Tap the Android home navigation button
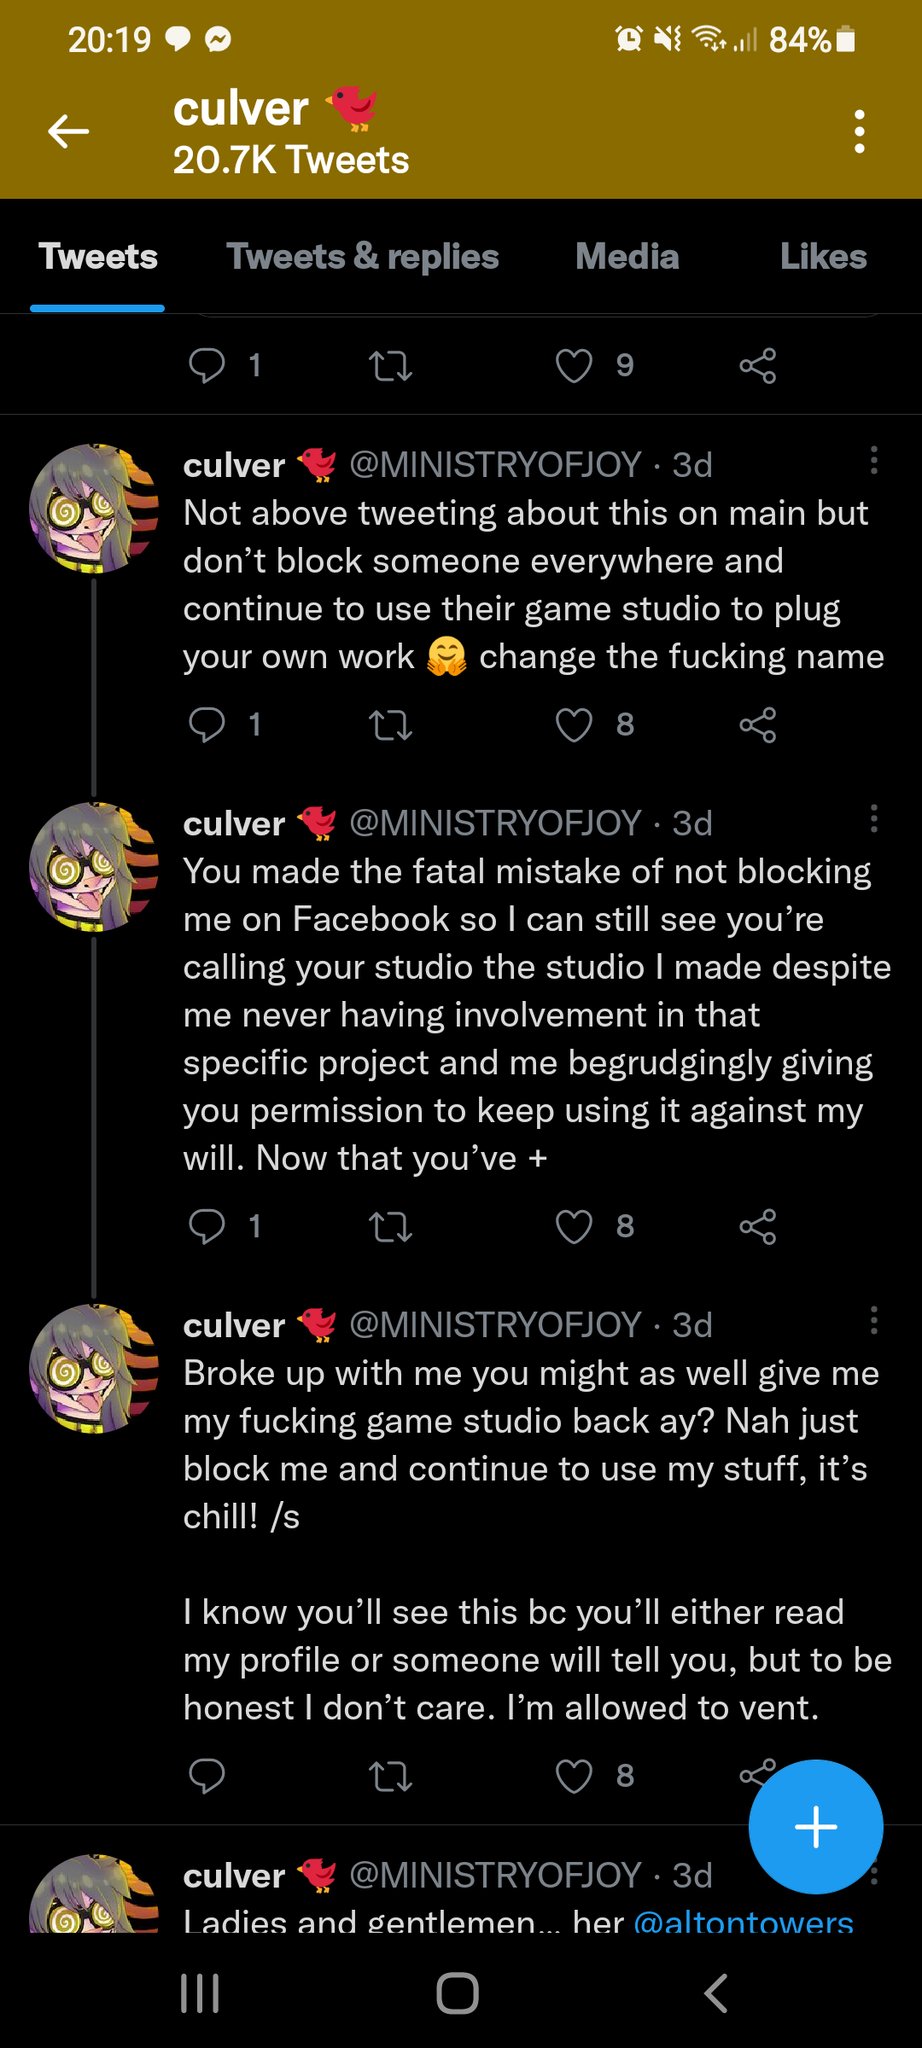The width and height of the screenshot is (922, 2048). coord(458,1993)
